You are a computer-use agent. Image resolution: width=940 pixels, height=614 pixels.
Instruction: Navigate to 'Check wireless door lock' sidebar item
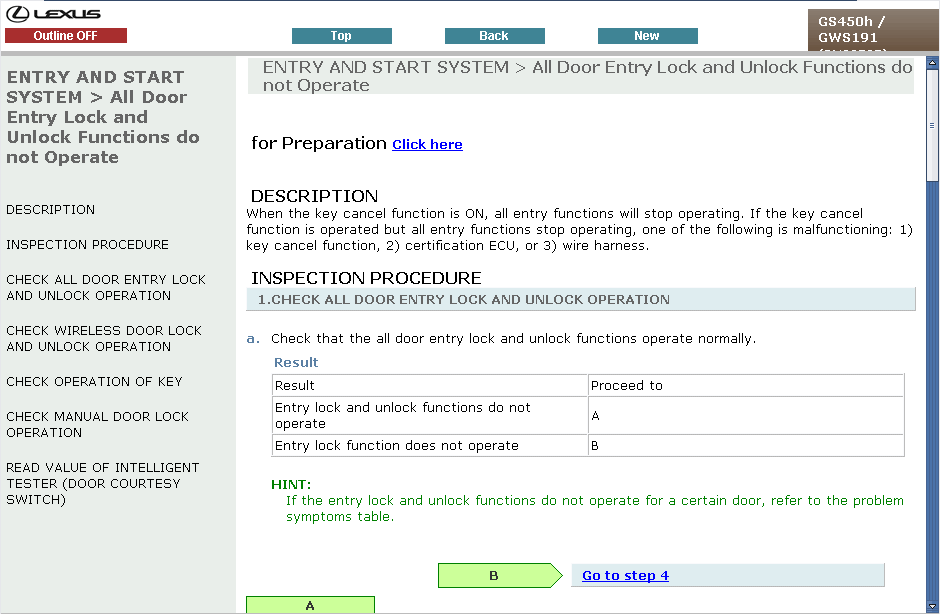point(103,339)
